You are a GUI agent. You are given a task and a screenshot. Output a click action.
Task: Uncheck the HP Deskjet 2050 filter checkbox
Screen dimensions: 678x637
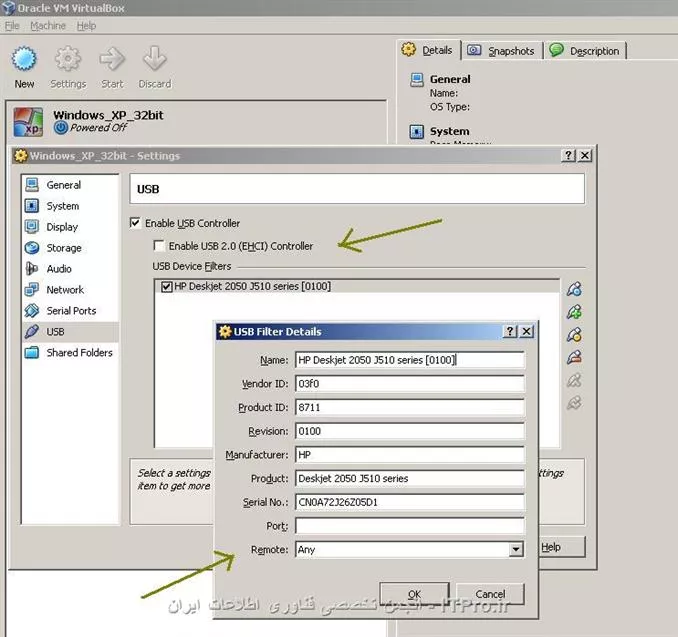(x=166, y=287)
